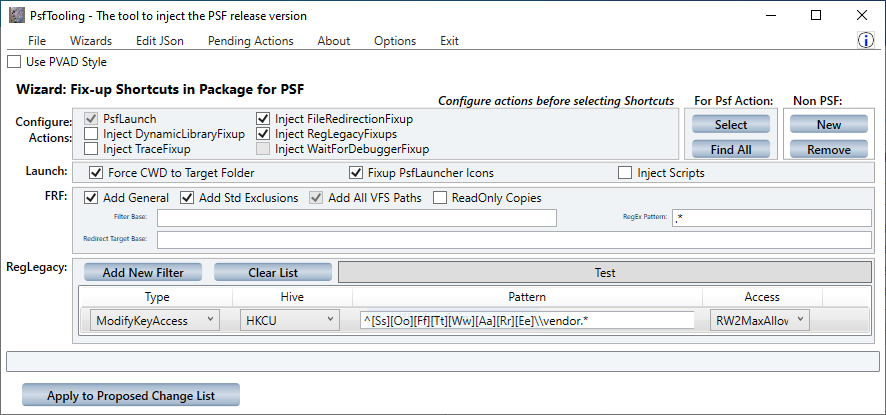Image resolution: width=886 pixels, height=415 pixels.
Task: Open the HKCU hive dropdown
Action: [x=290, y=321]
